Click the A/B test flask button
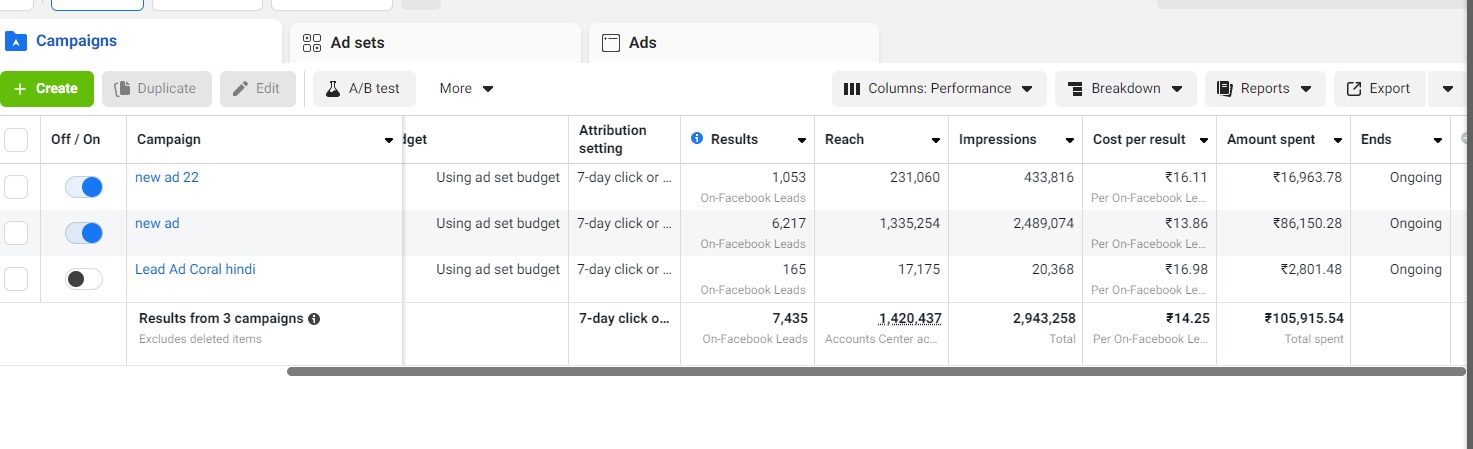The height and width of the screenshot is (449, 1473). tap(364, 89)
